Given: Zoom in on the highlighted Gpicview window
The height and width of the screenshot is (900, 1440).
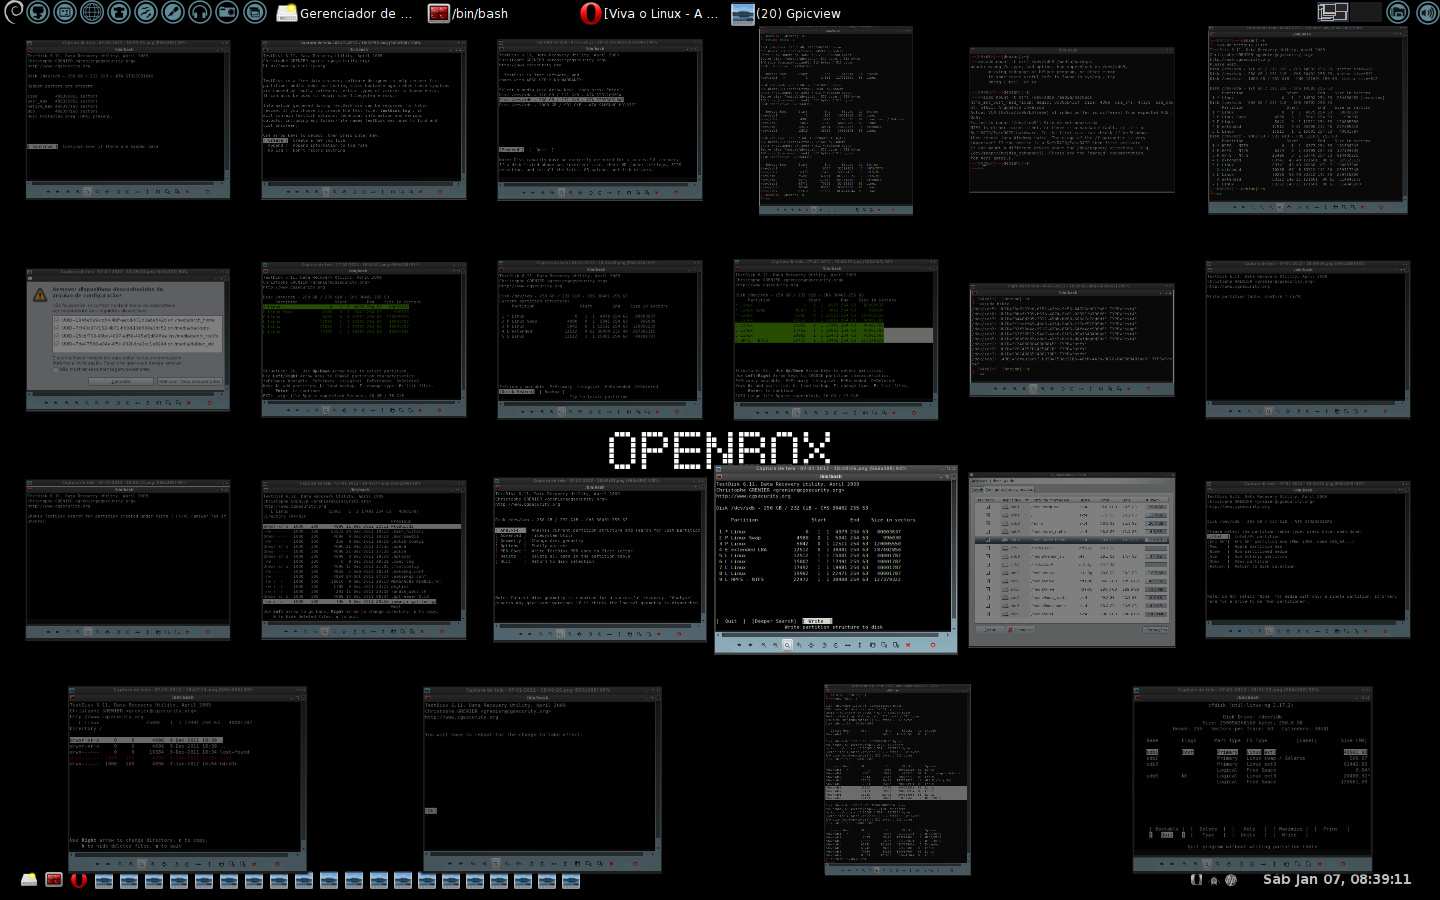Looking at the screenshot, I should pyautogui.click(x=775, y=645).
